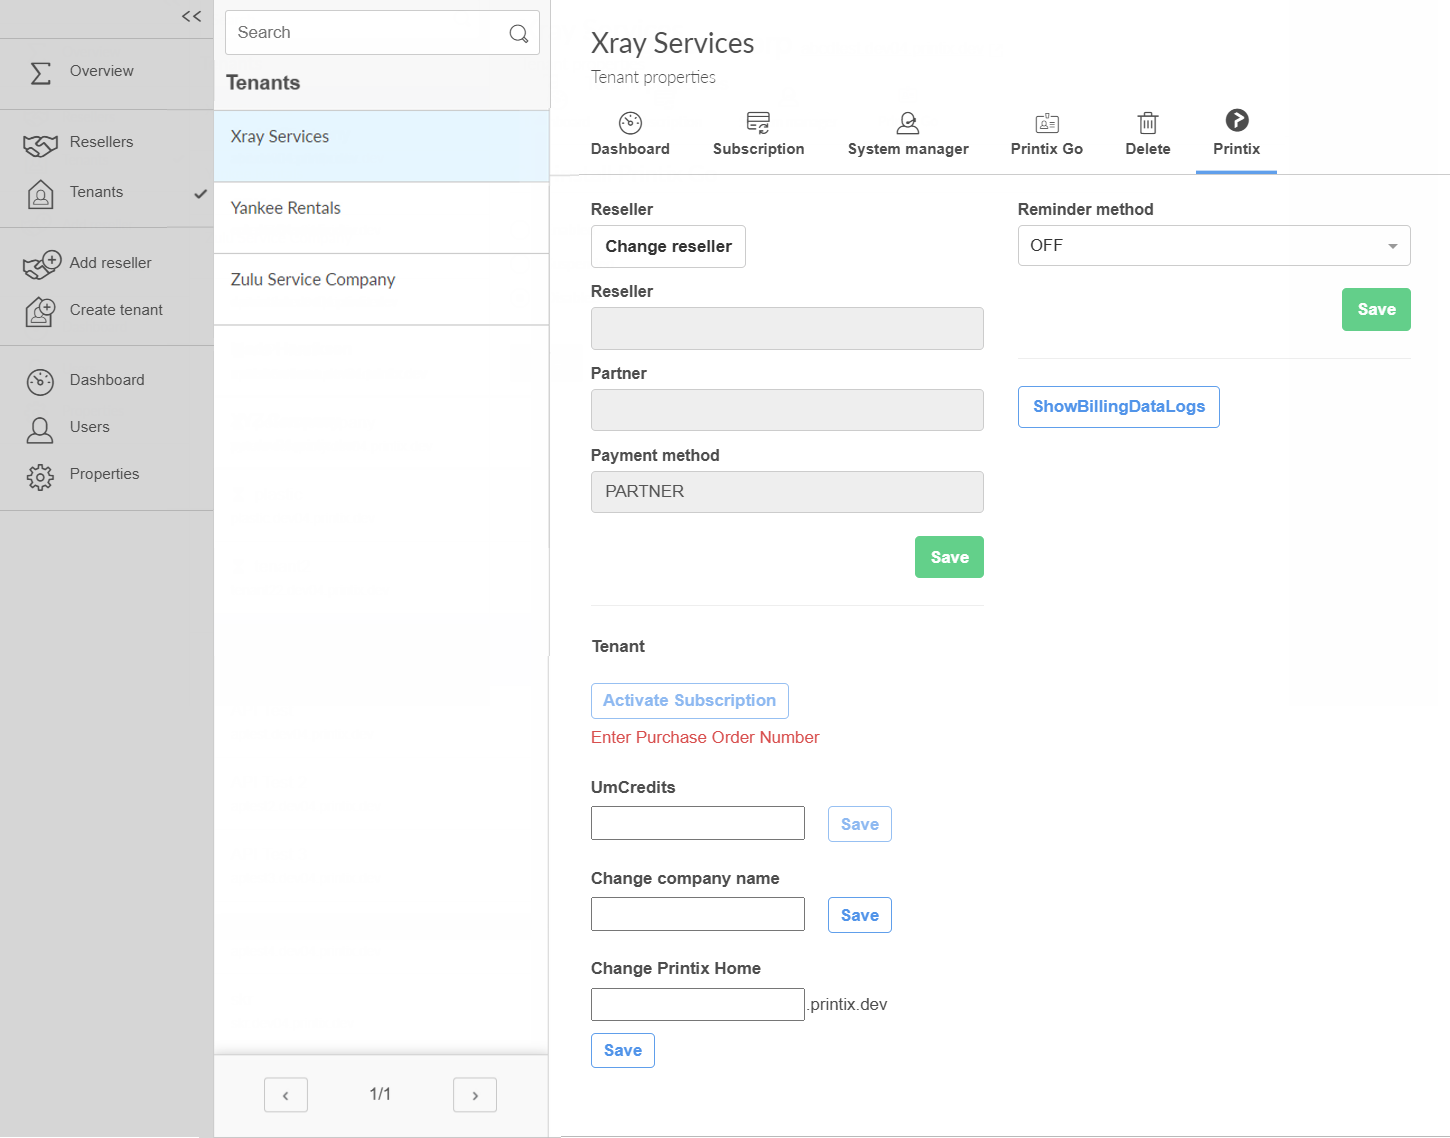This screenshot has width=1450, height=1138.
Task: Open the tenant Delete trash tab
Action: 1147,134
